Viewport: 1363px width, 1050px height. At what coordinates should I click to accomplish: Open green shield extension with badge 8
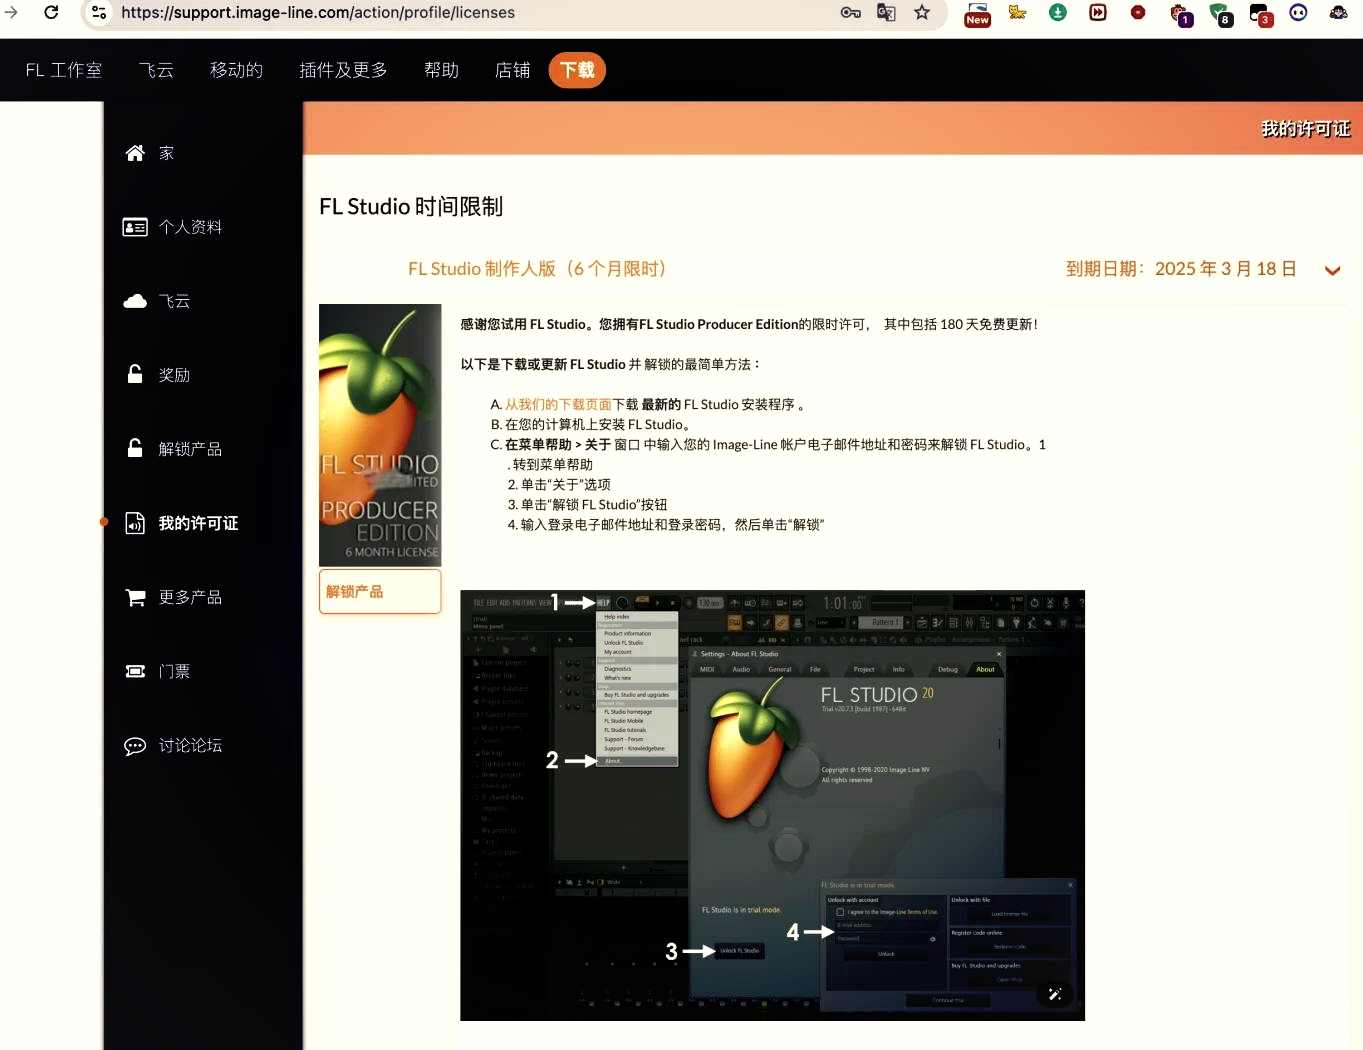(x=1220, y=14)
